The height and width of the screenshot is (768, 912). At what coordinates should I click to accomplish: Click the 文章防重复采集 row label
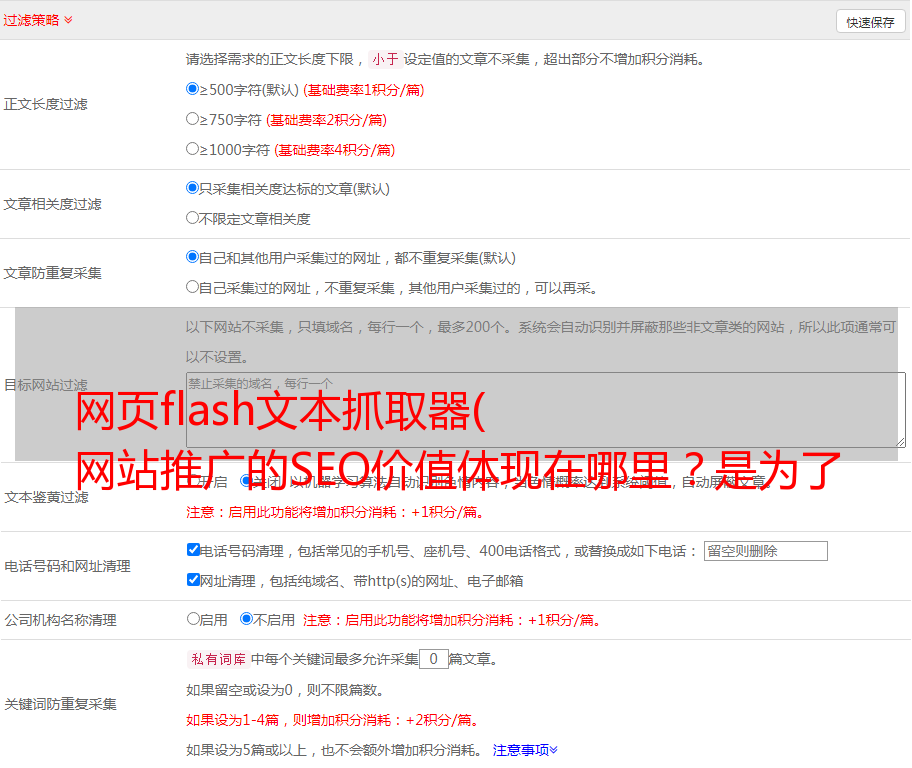point(52,273)
